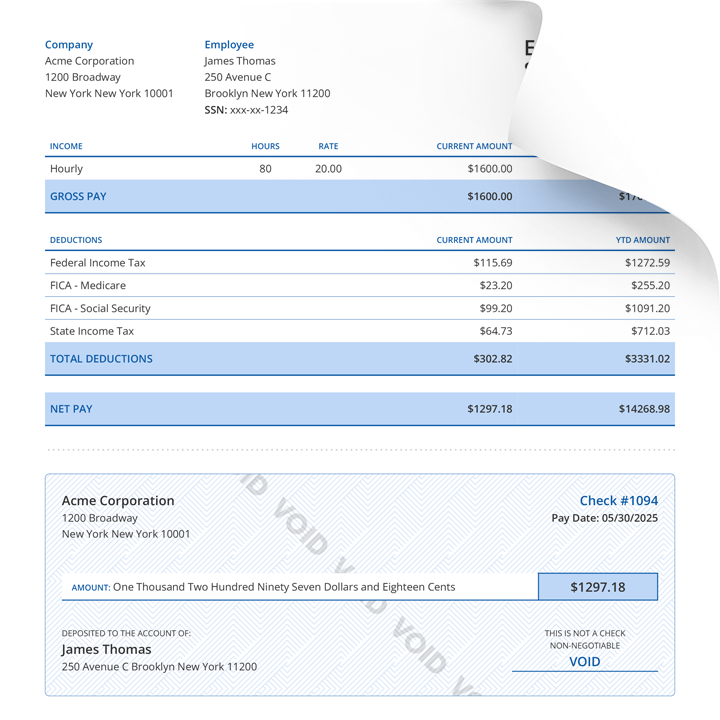Click the employee name James Thomas at top
This screenshot has height=720, width=720.
click(x=240, y=61)
